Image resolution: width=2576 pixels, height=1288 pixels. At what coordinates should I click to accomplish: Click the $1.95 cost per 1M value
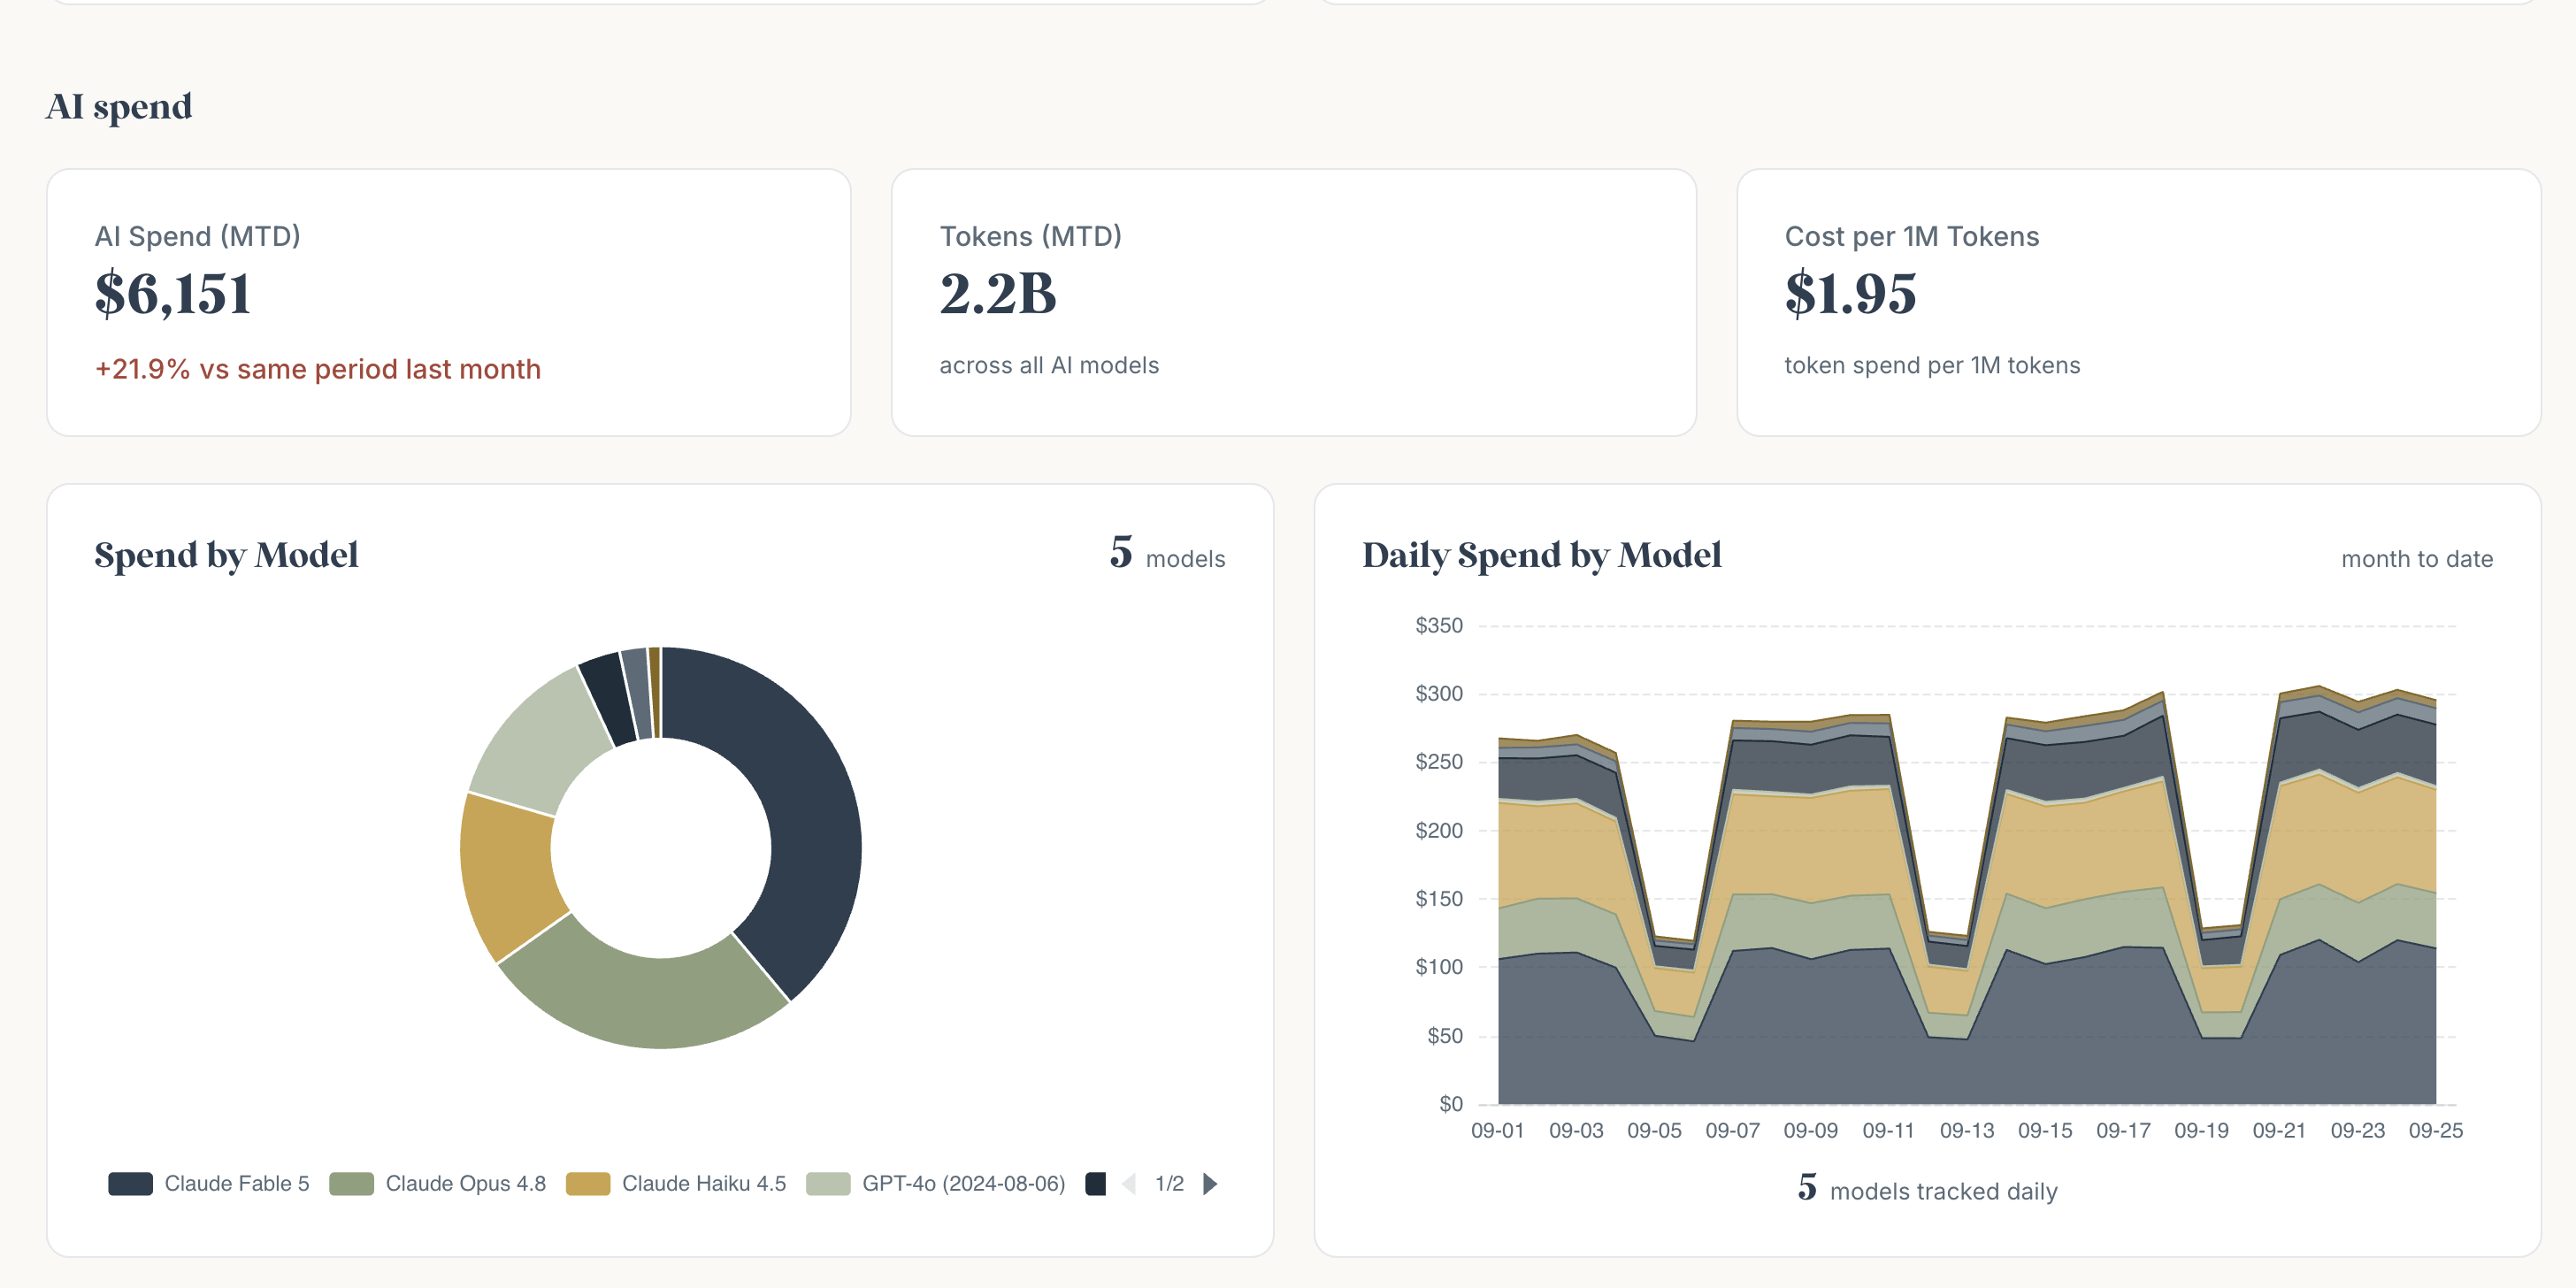click(x=1850, y=294)
